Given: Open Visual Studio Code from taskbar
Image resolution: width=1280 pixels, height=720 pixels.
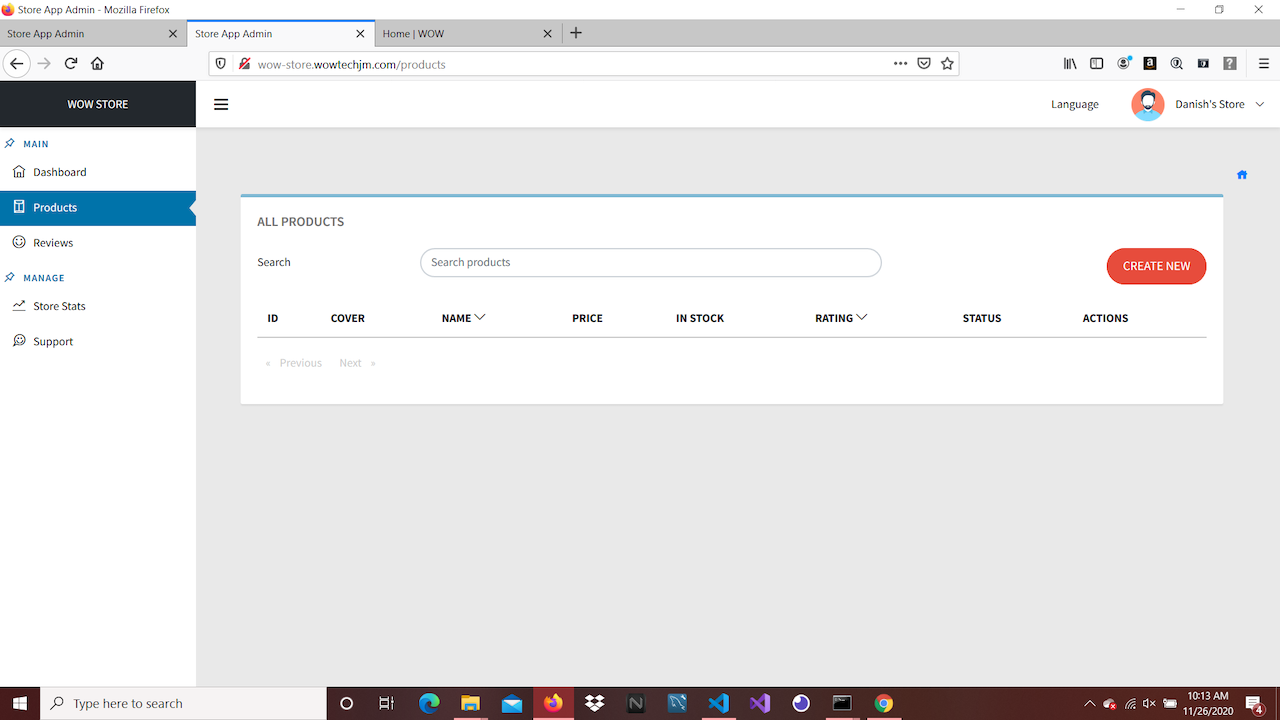Looking at the screenshot, I should coord(718,703).
